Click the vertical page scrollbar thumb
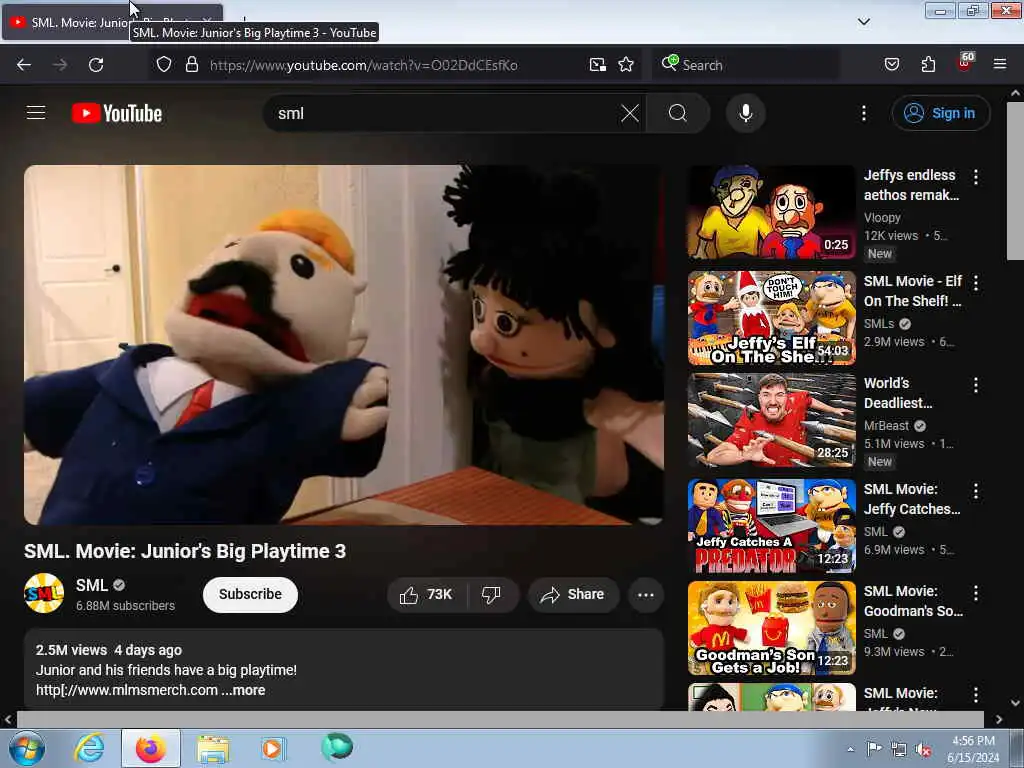1024x768 pixels. (x=1016, y=181)
